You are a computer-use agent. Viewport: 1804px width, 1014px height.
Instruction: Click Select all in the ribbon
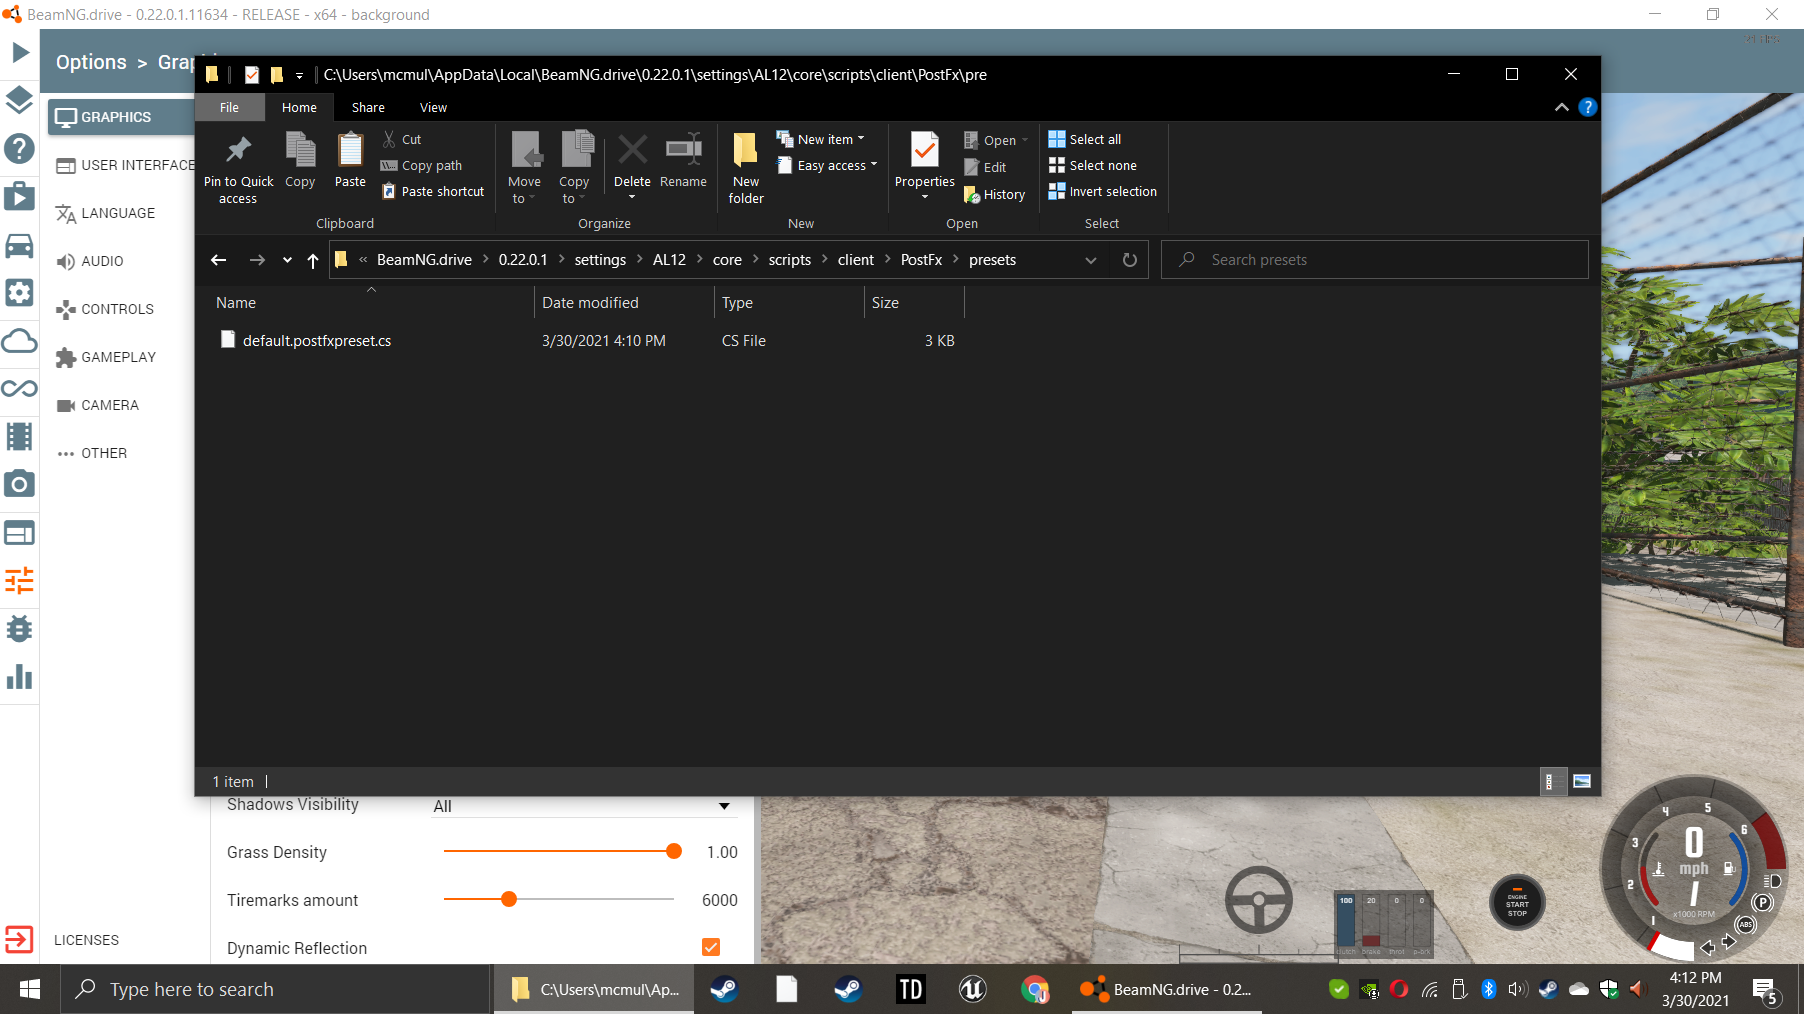(1085, 139)
